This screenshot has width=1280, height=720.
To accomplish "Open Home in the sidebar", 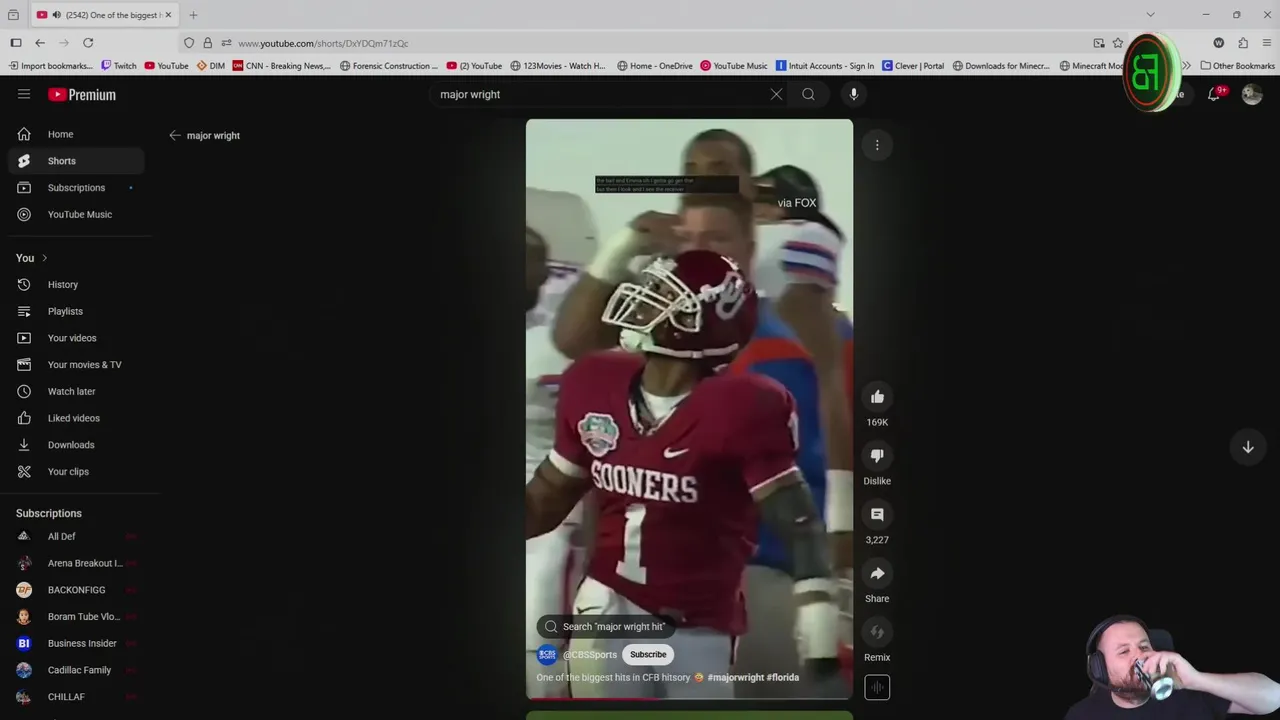I will coord(76,134).
